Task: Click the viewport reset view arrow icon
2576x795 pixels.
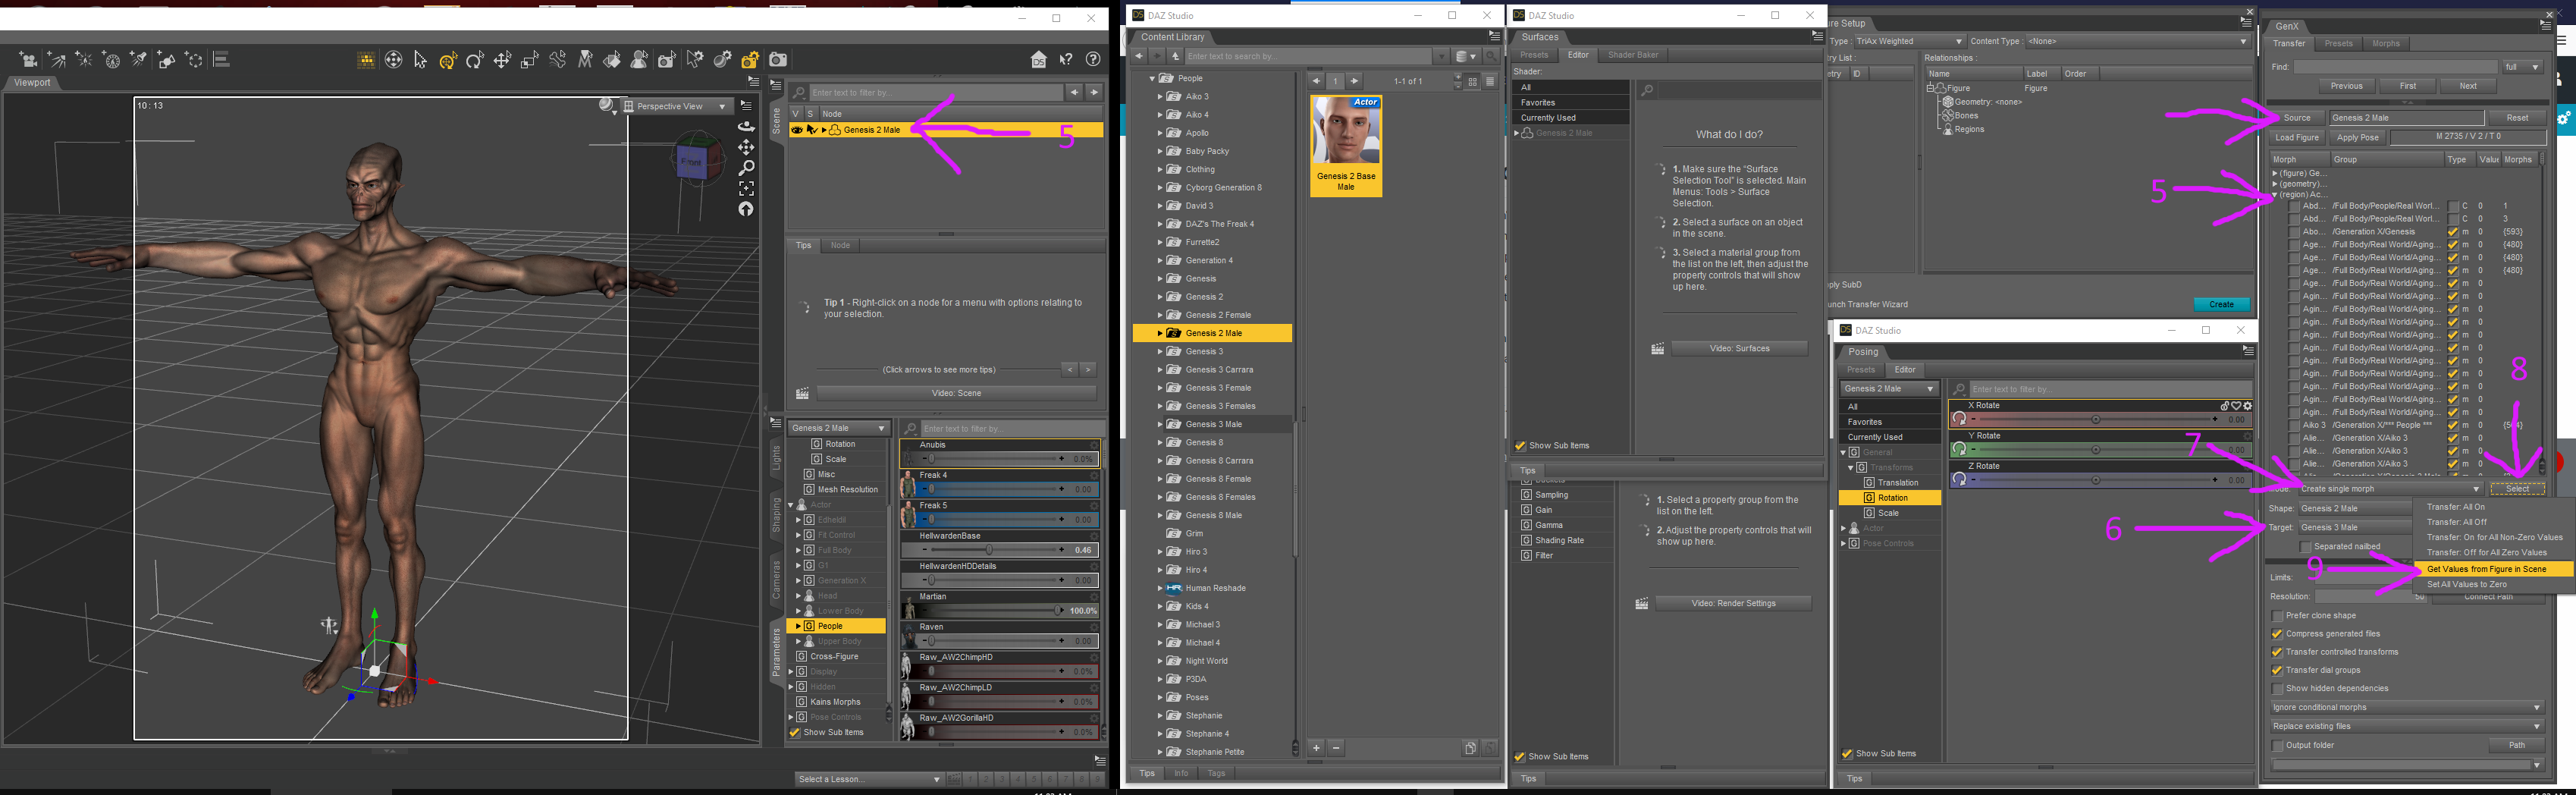Action: click(x=746, y=209)
